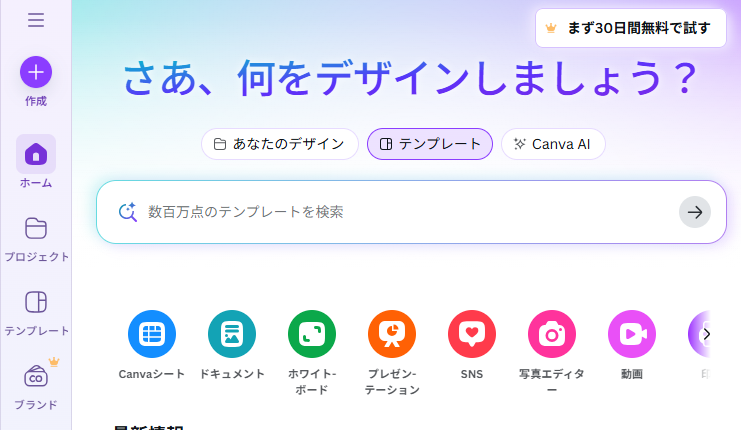Switch to the テンプレート pill tab
741x430 pixels.
pos(430,144)
